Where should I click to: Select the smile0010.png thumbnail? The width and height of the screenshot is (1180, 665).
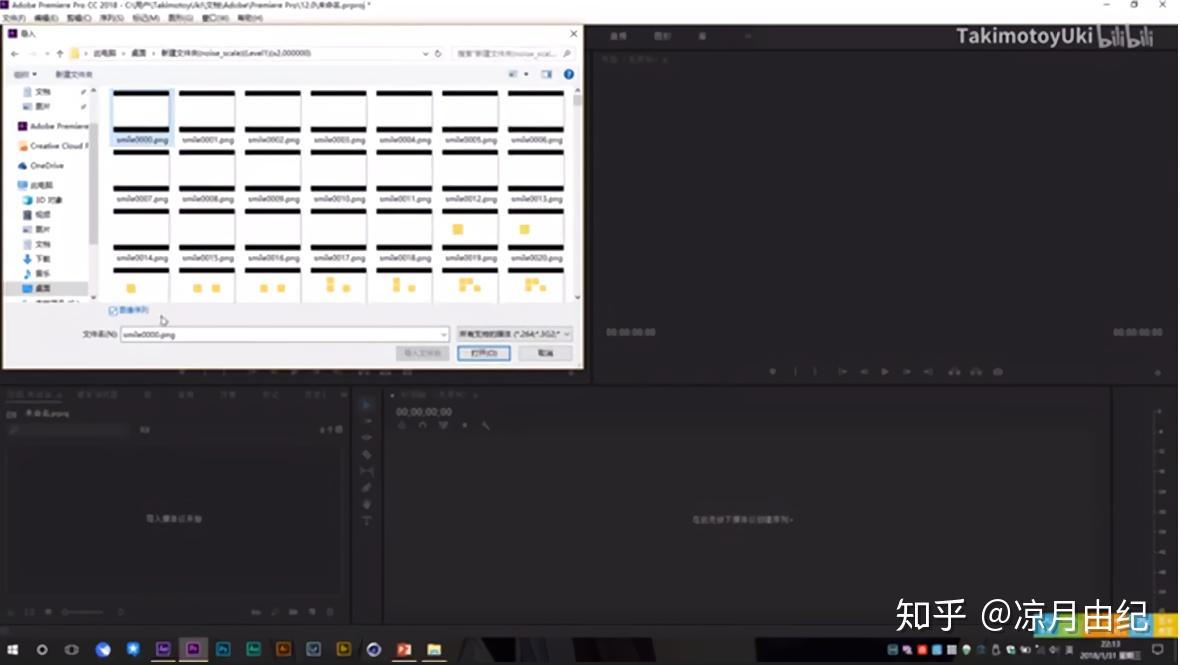coord(339,176)
